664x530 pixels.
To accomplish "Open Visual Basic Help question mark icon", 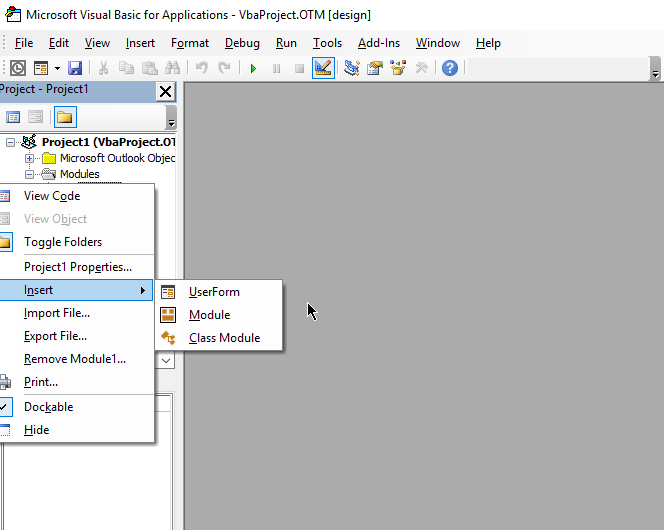I will pos(450,68).
